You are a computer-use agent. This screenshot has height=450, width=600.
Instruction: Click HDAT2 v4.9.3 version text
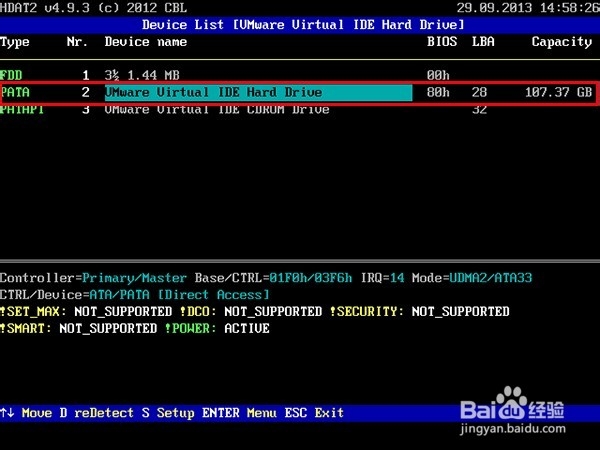(x=45, y=8)
